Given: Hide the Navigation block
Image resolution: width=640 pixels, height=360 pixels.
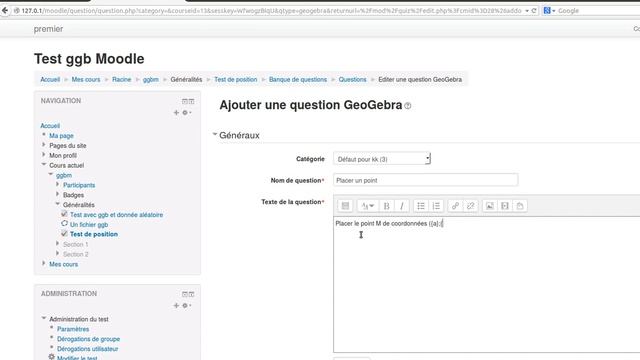Looking at the screenshot, I should point(184,101).
